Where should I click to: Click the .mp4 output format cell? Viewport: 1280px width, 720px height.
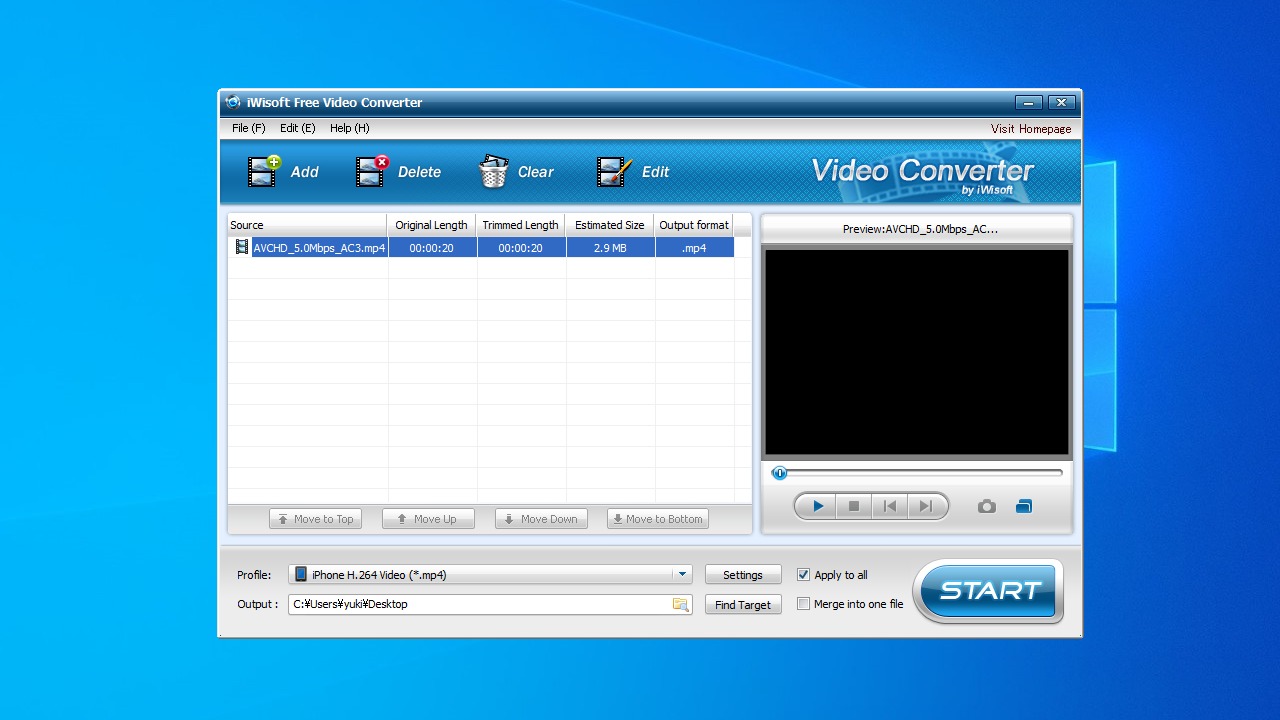coord(694,248)
